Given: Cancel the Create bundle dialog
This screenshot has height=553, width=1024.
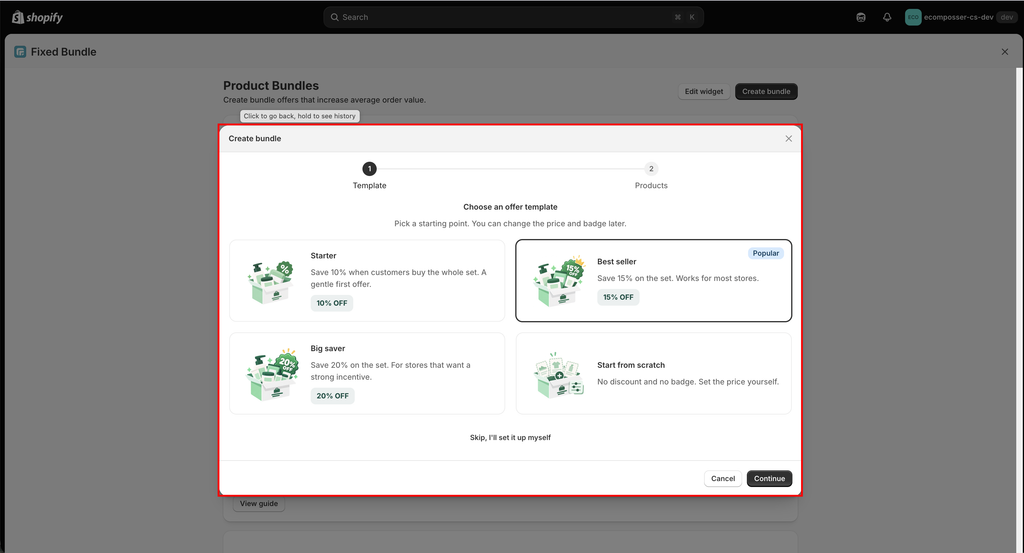Looking at the screenshot, I should tap(723, 479).
